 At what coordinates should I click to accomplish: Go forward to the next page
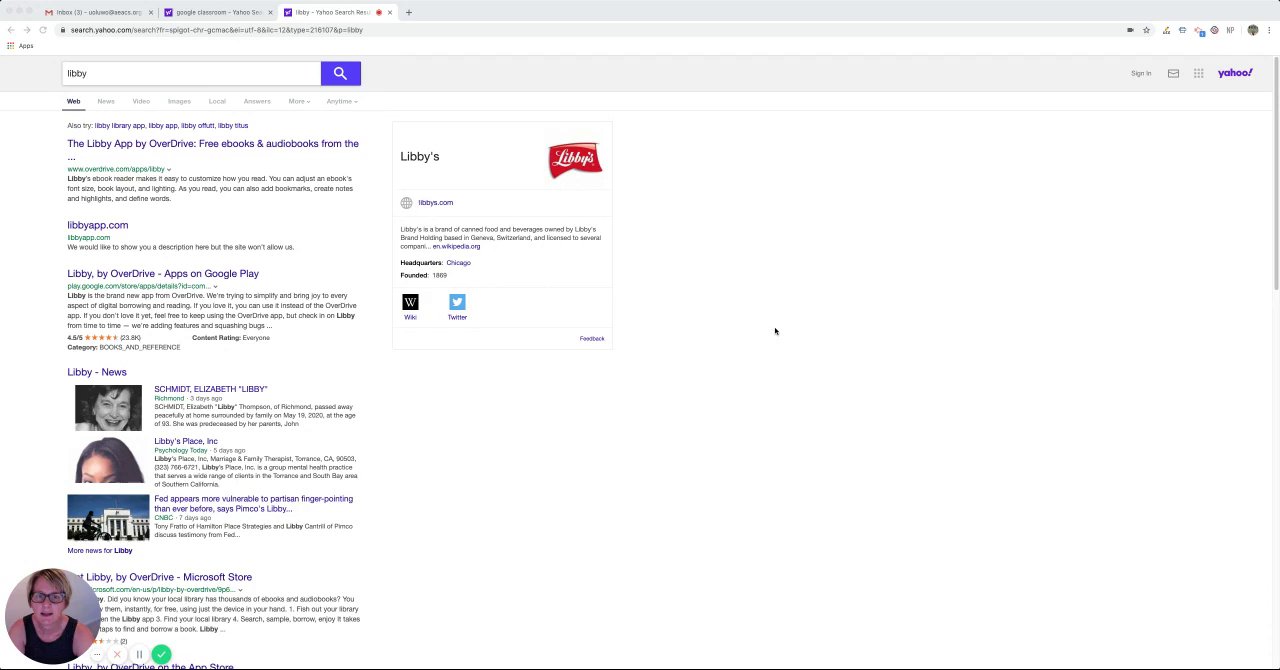27,30
